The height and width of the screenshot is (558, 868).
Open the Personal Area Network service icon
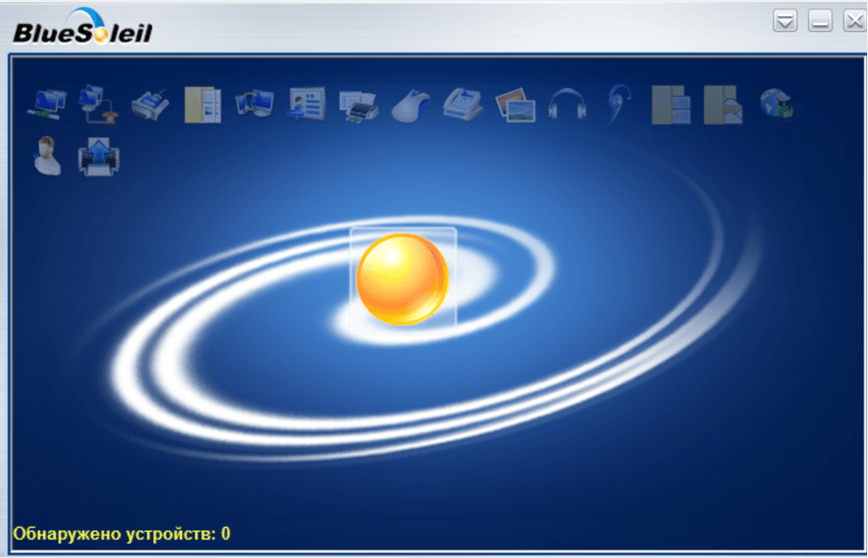point(46,103)
